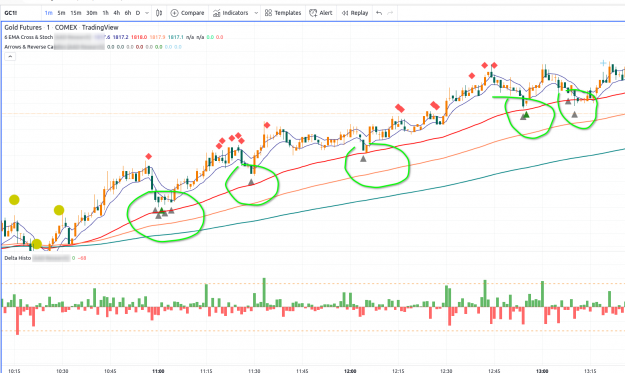The width and height of the screenshot is (625, 373).
Task: Switch chart to 1h interval
Action: (106, 13)
